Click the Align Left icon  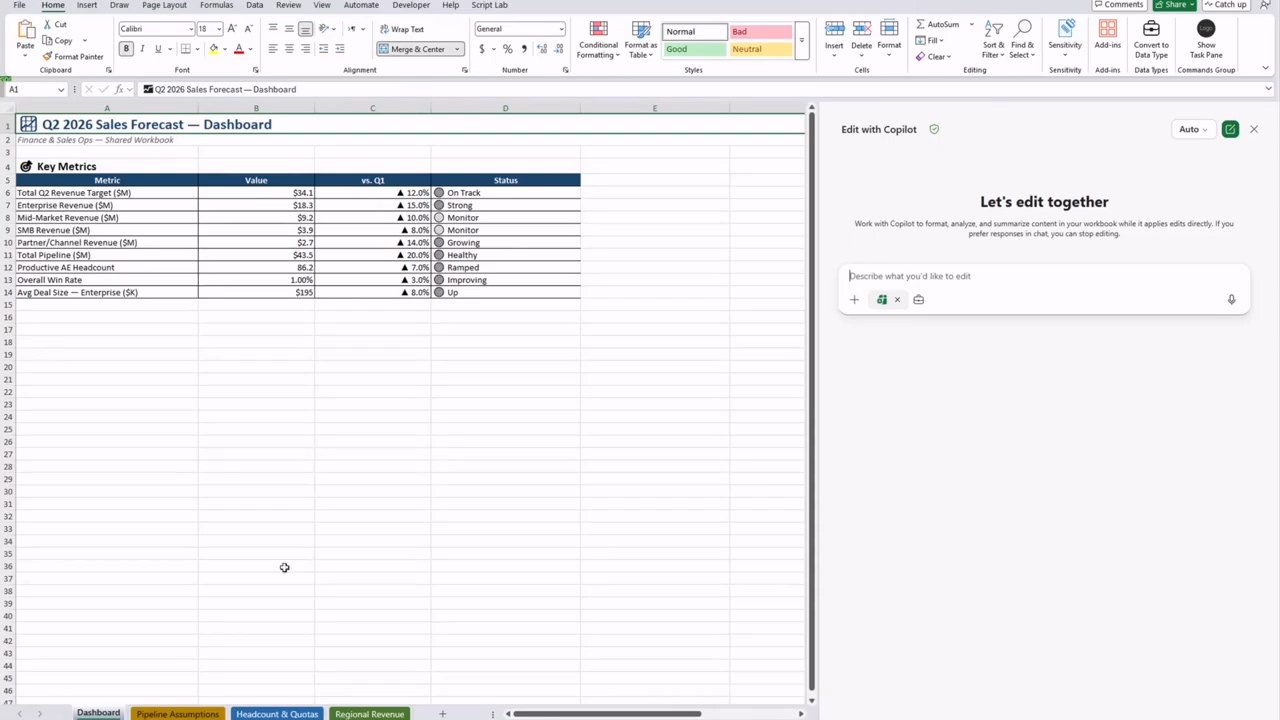(273, 48)
